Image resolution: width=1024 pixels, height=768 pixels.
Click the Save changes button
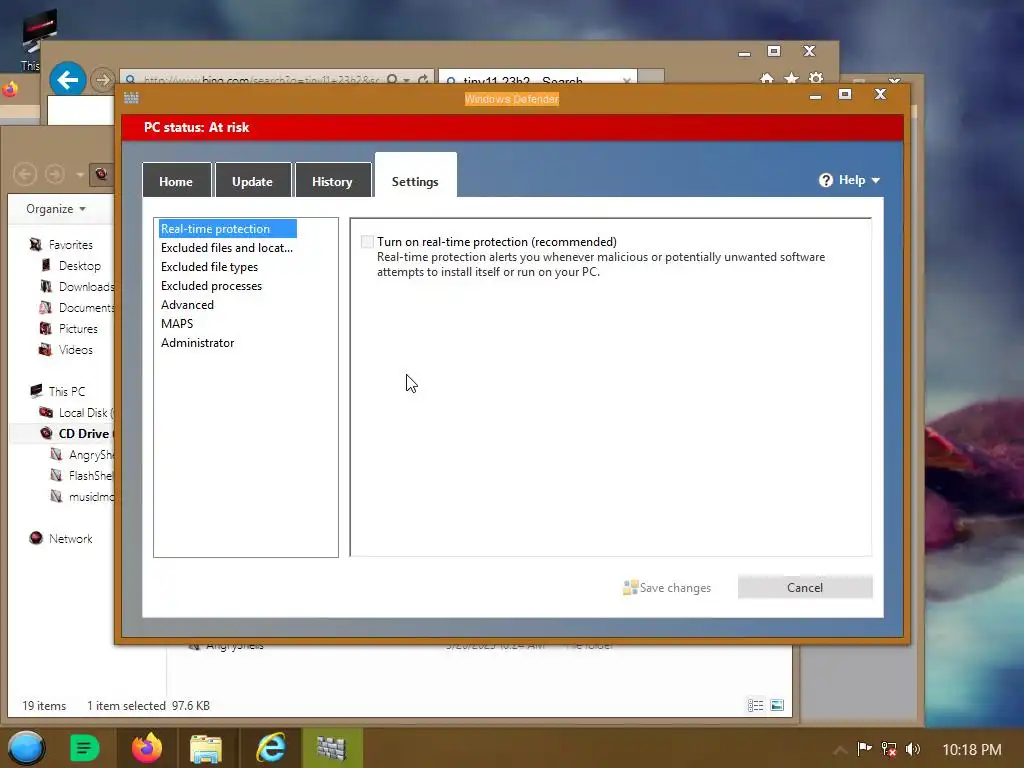coord(667,587)
